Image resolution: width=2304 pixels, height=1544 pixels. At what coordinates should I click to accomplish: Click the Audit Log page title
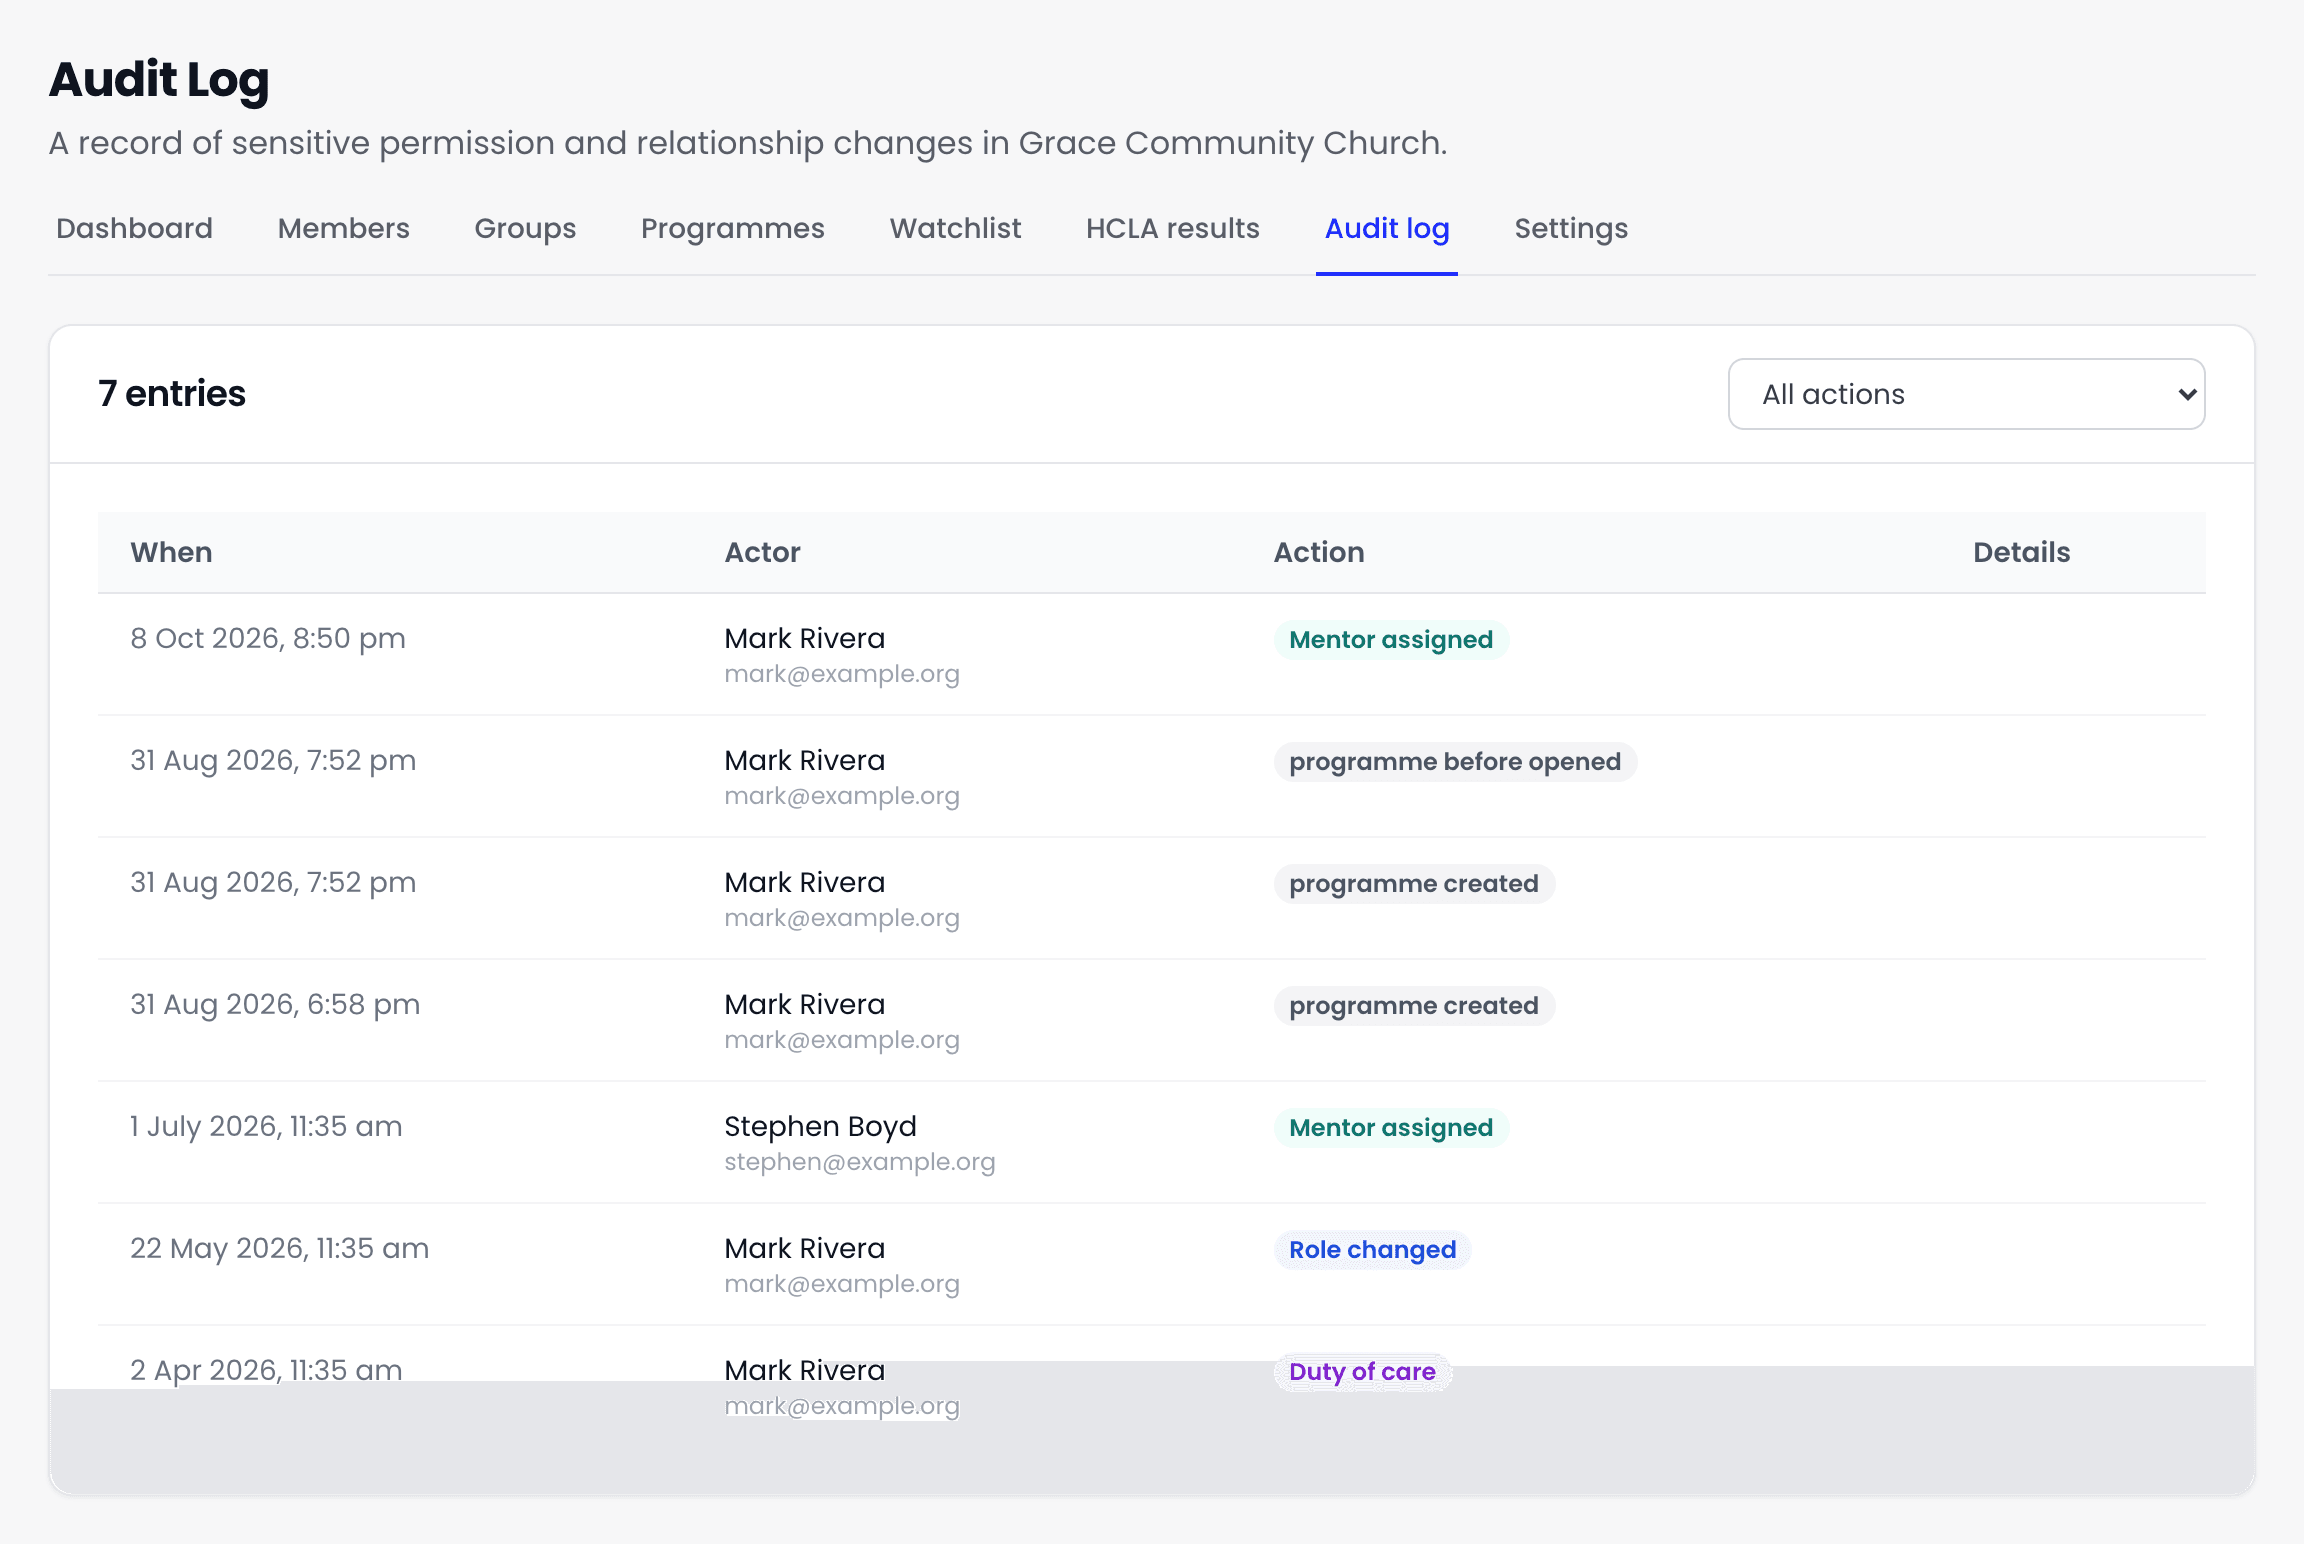click(159, 80)
